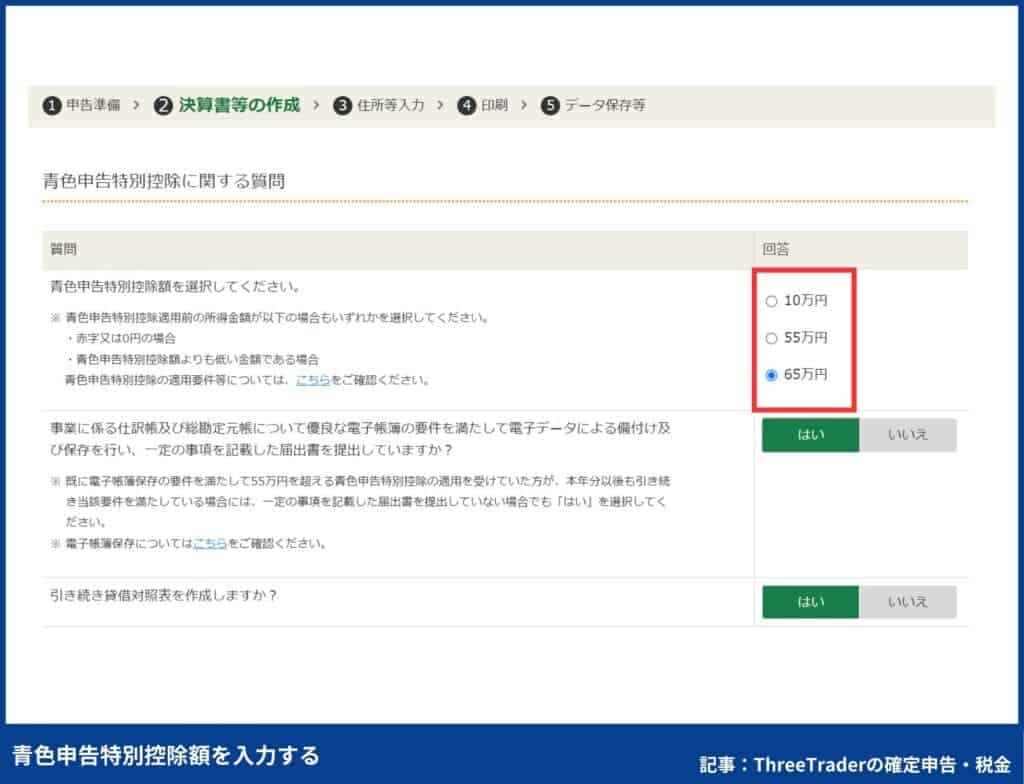This screenshot has width=1024, height=784.
Task: Choose はい for the electronic ledger question
Action: pyautogui.click(x=810, y=435)
